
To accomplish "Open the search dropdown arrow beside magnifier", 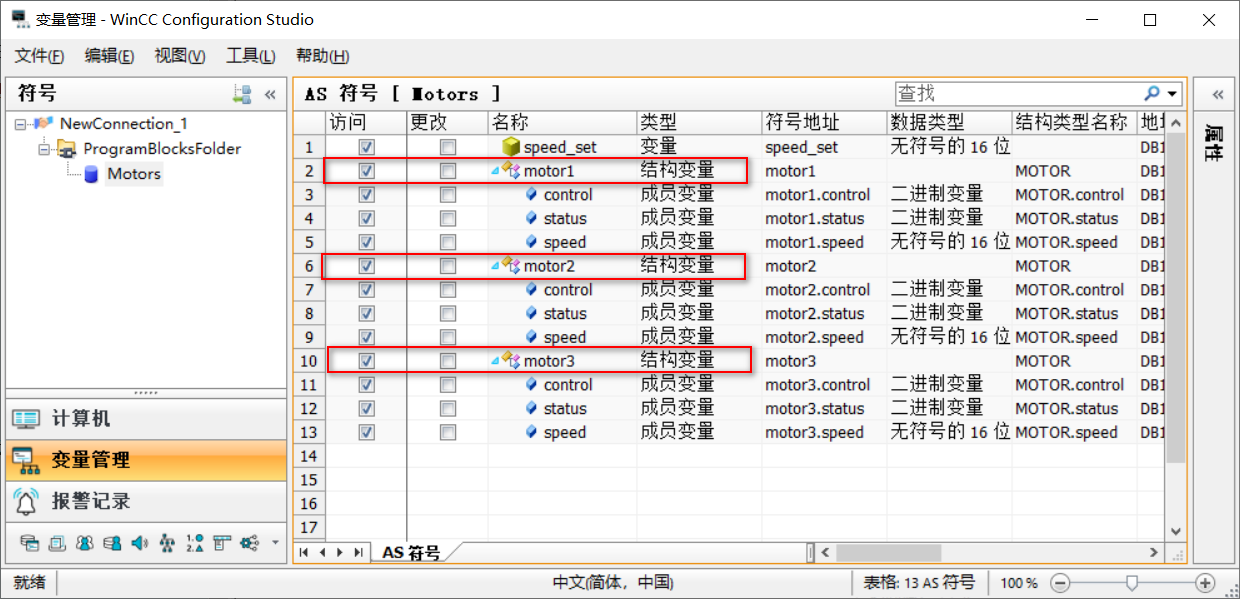I will pyautogui.click(x=1170, y=92).
